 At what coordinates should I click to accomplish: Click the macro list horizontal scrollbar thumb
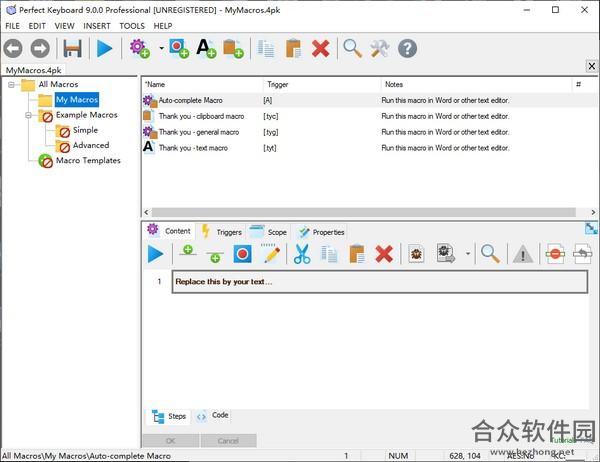click(x=364, y=212)
